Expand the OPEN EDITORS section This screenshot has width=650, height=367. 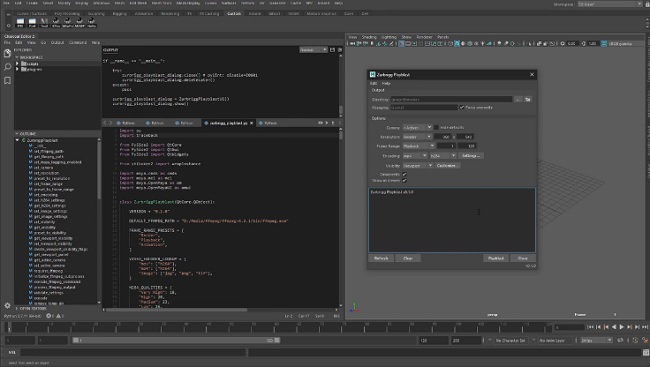(x=17, y=309)
